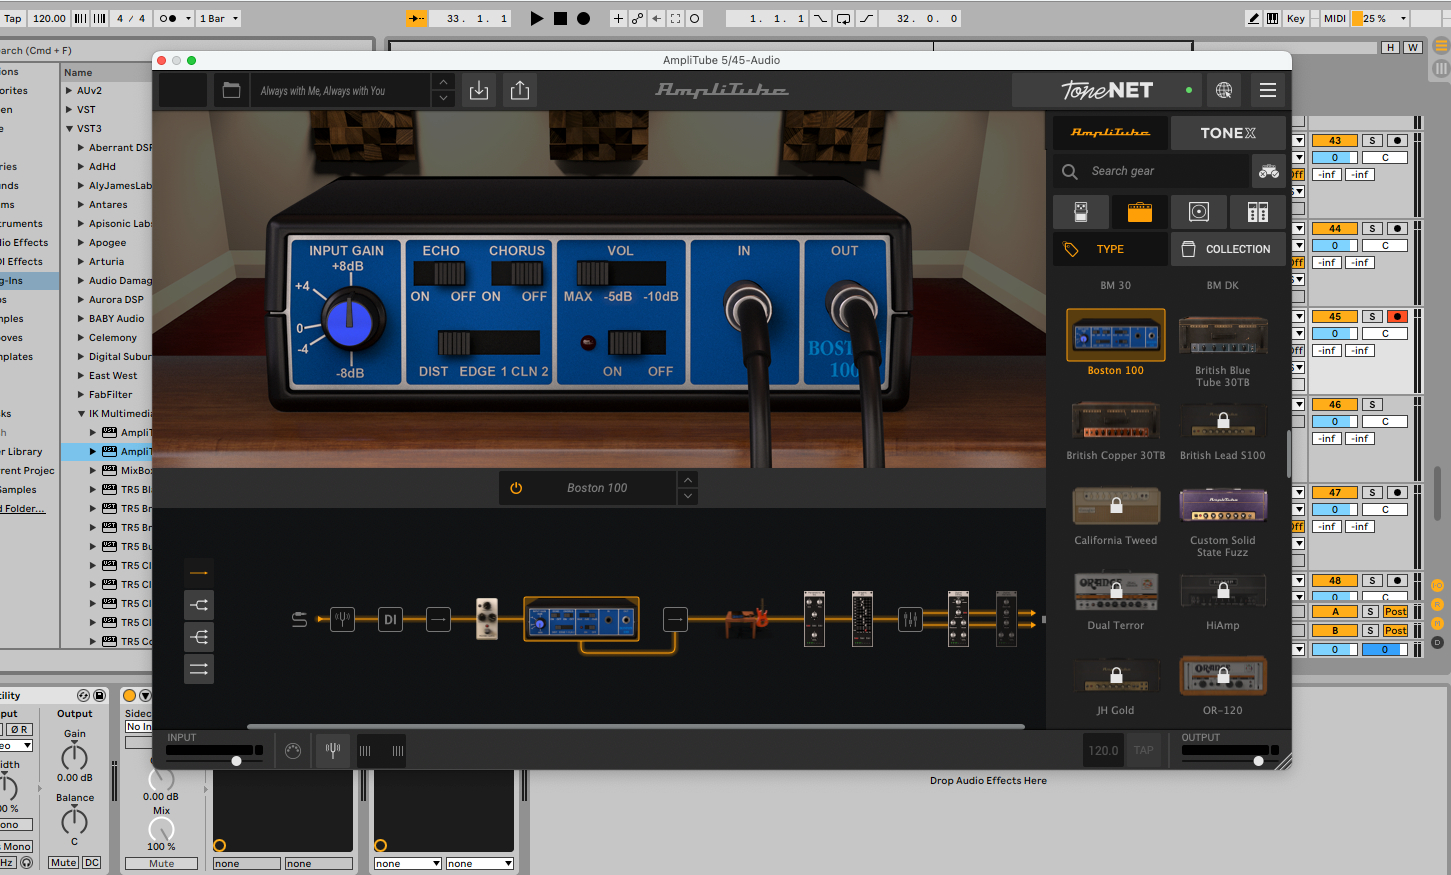The height and width of the screenshot is (875, 1451).
Task: Step to the previous preset with up arrow
Action: [x=443, y=81]
